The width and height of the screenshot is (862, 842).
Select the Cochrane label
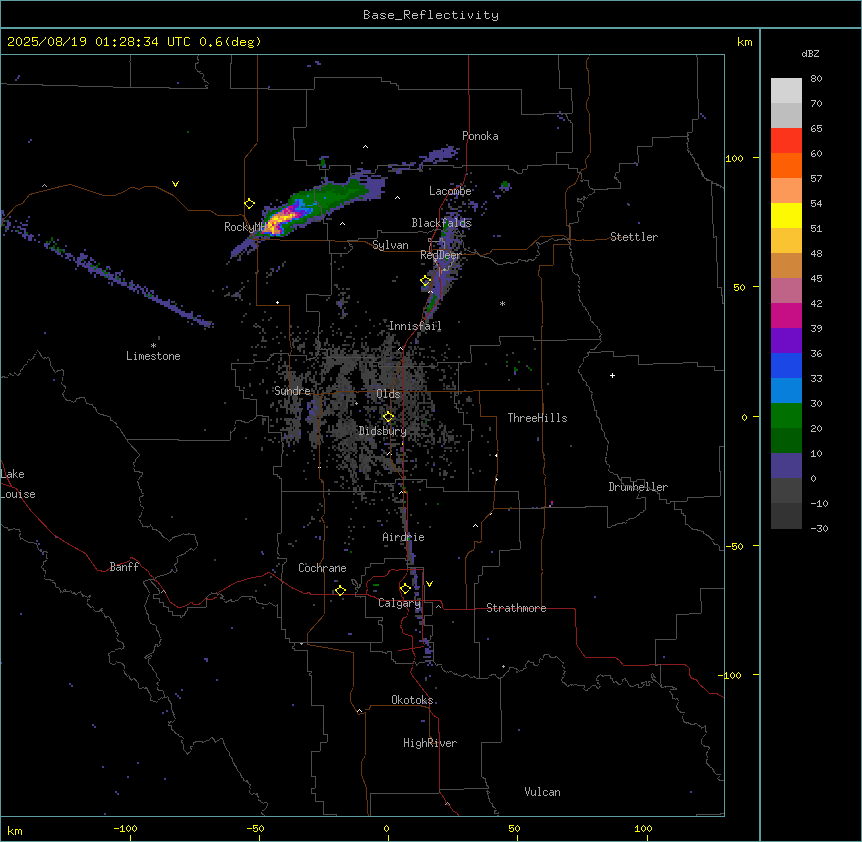coord(322,568)
